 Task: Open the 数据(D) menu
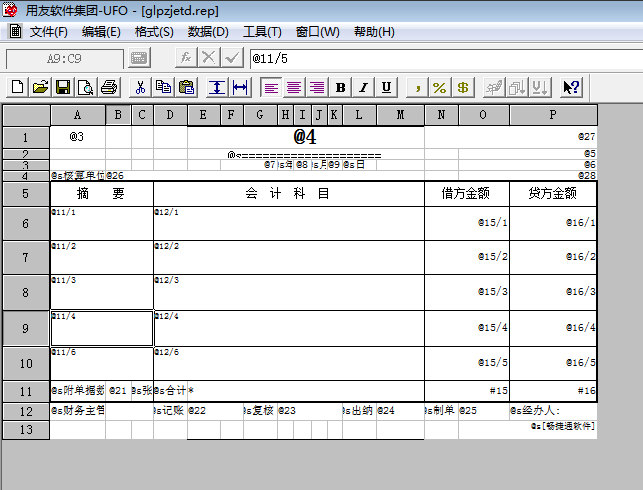208,32
